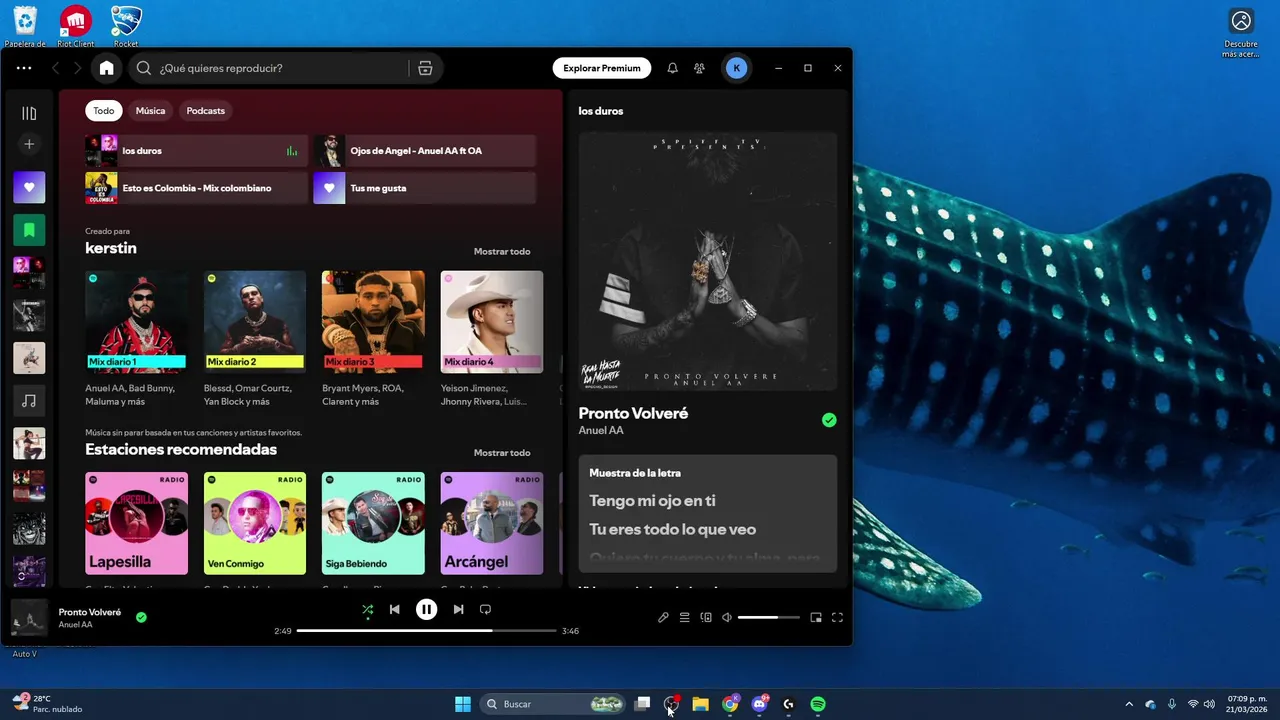Open the mini player

point(816,617)
